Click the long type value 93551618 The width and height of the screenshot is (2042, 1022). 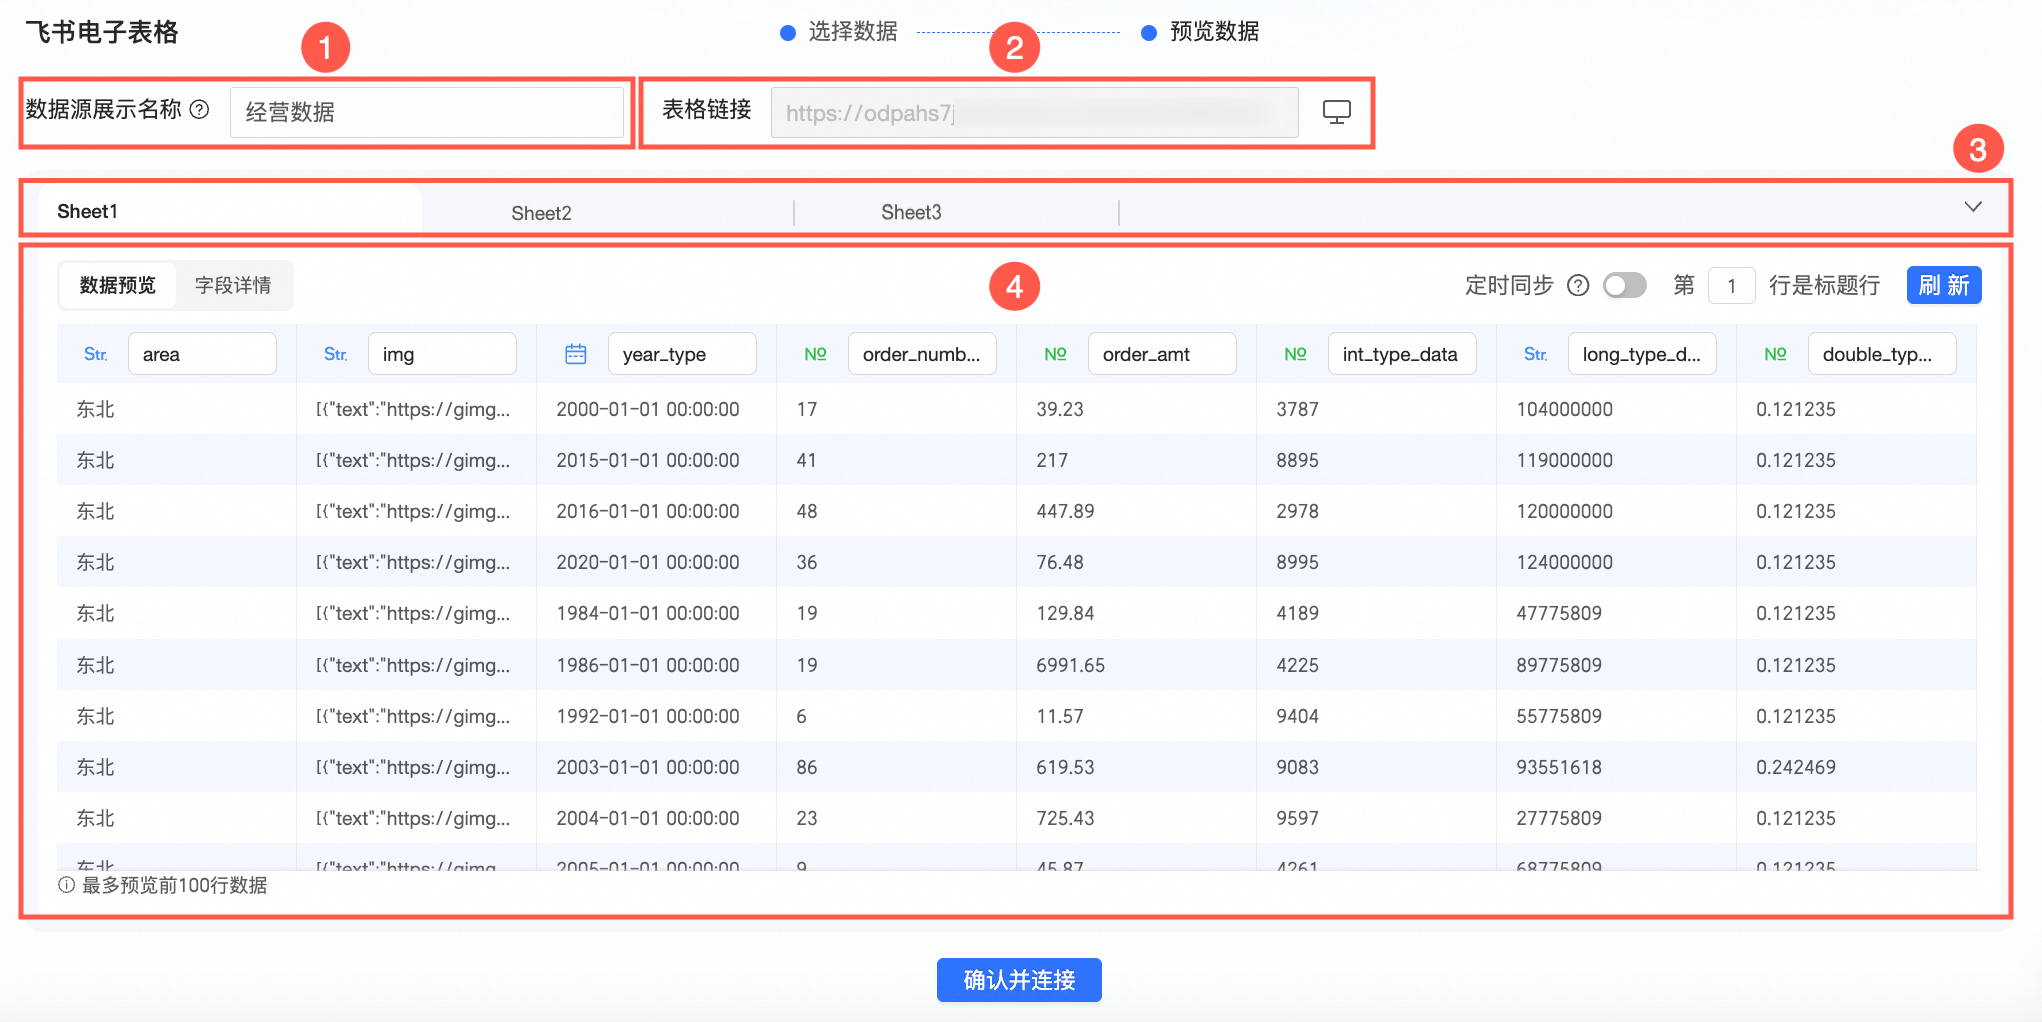[x=1559, y=767]
